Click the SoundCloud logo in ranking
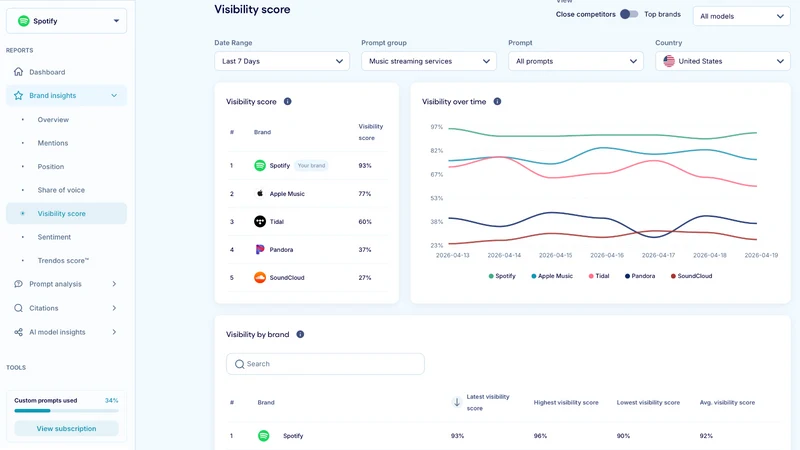 click(x=260, y=278)
